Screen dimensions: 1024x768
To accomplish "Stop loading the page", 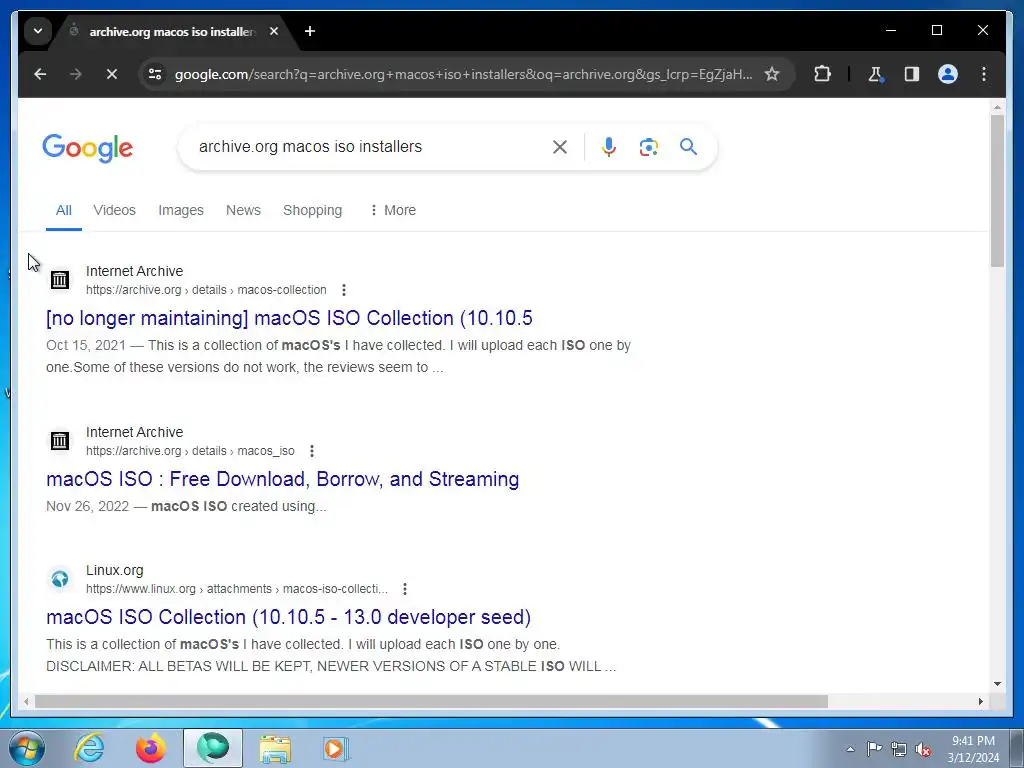I will 112,74.
